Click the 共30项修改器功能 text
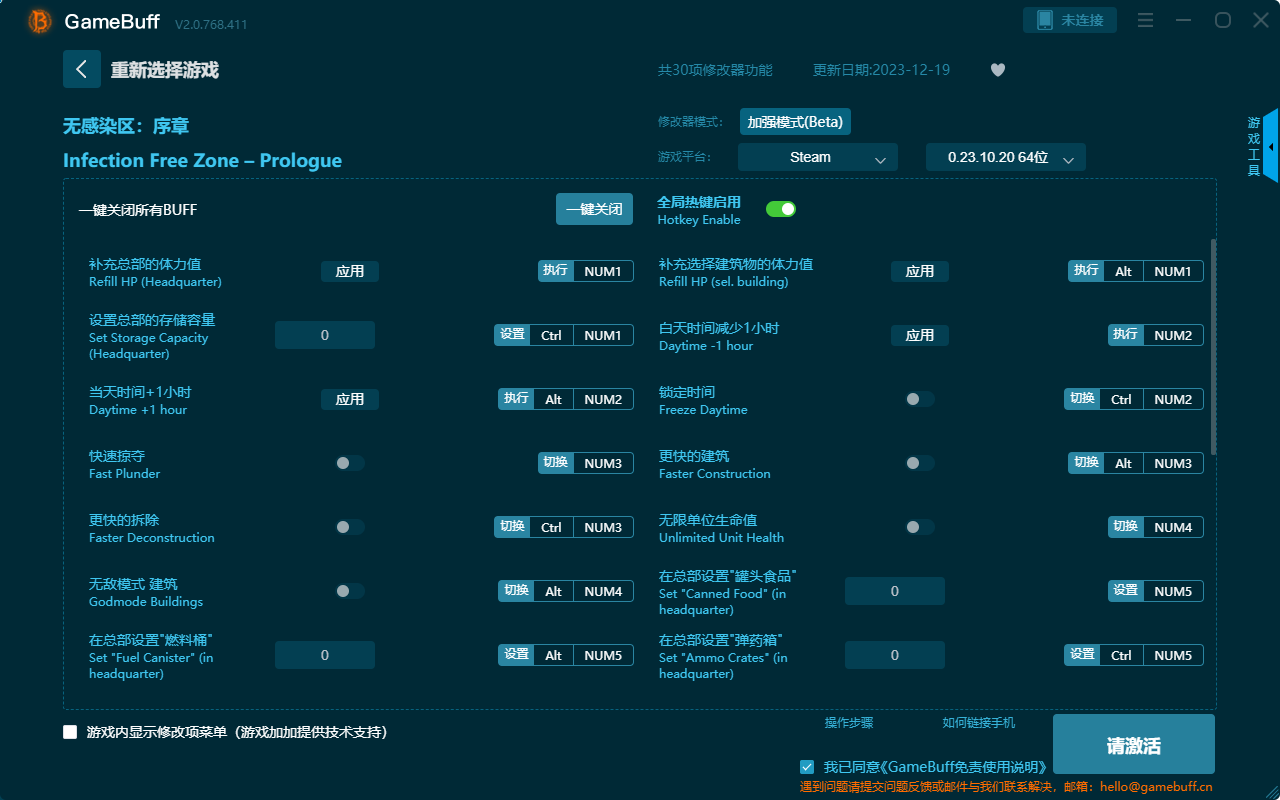 point(715,70)
